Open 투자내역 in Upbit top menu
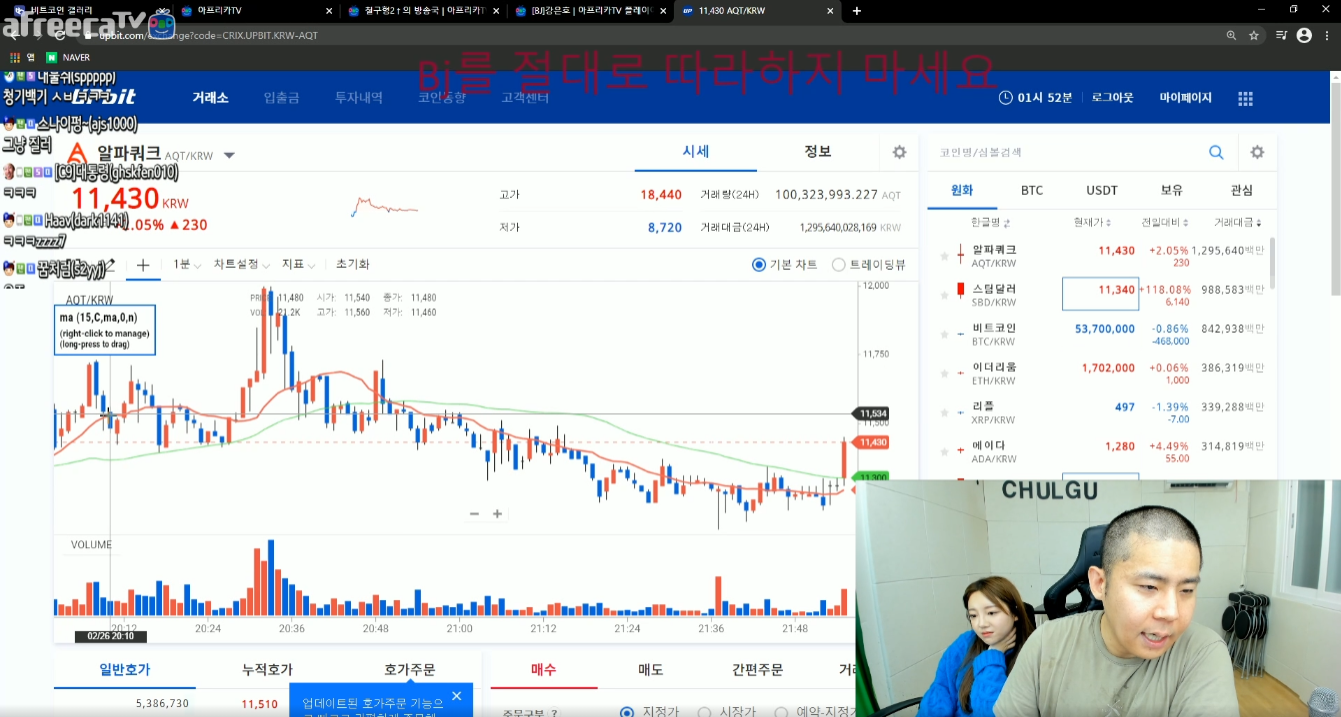1341x717 pixels. point(358,98)
